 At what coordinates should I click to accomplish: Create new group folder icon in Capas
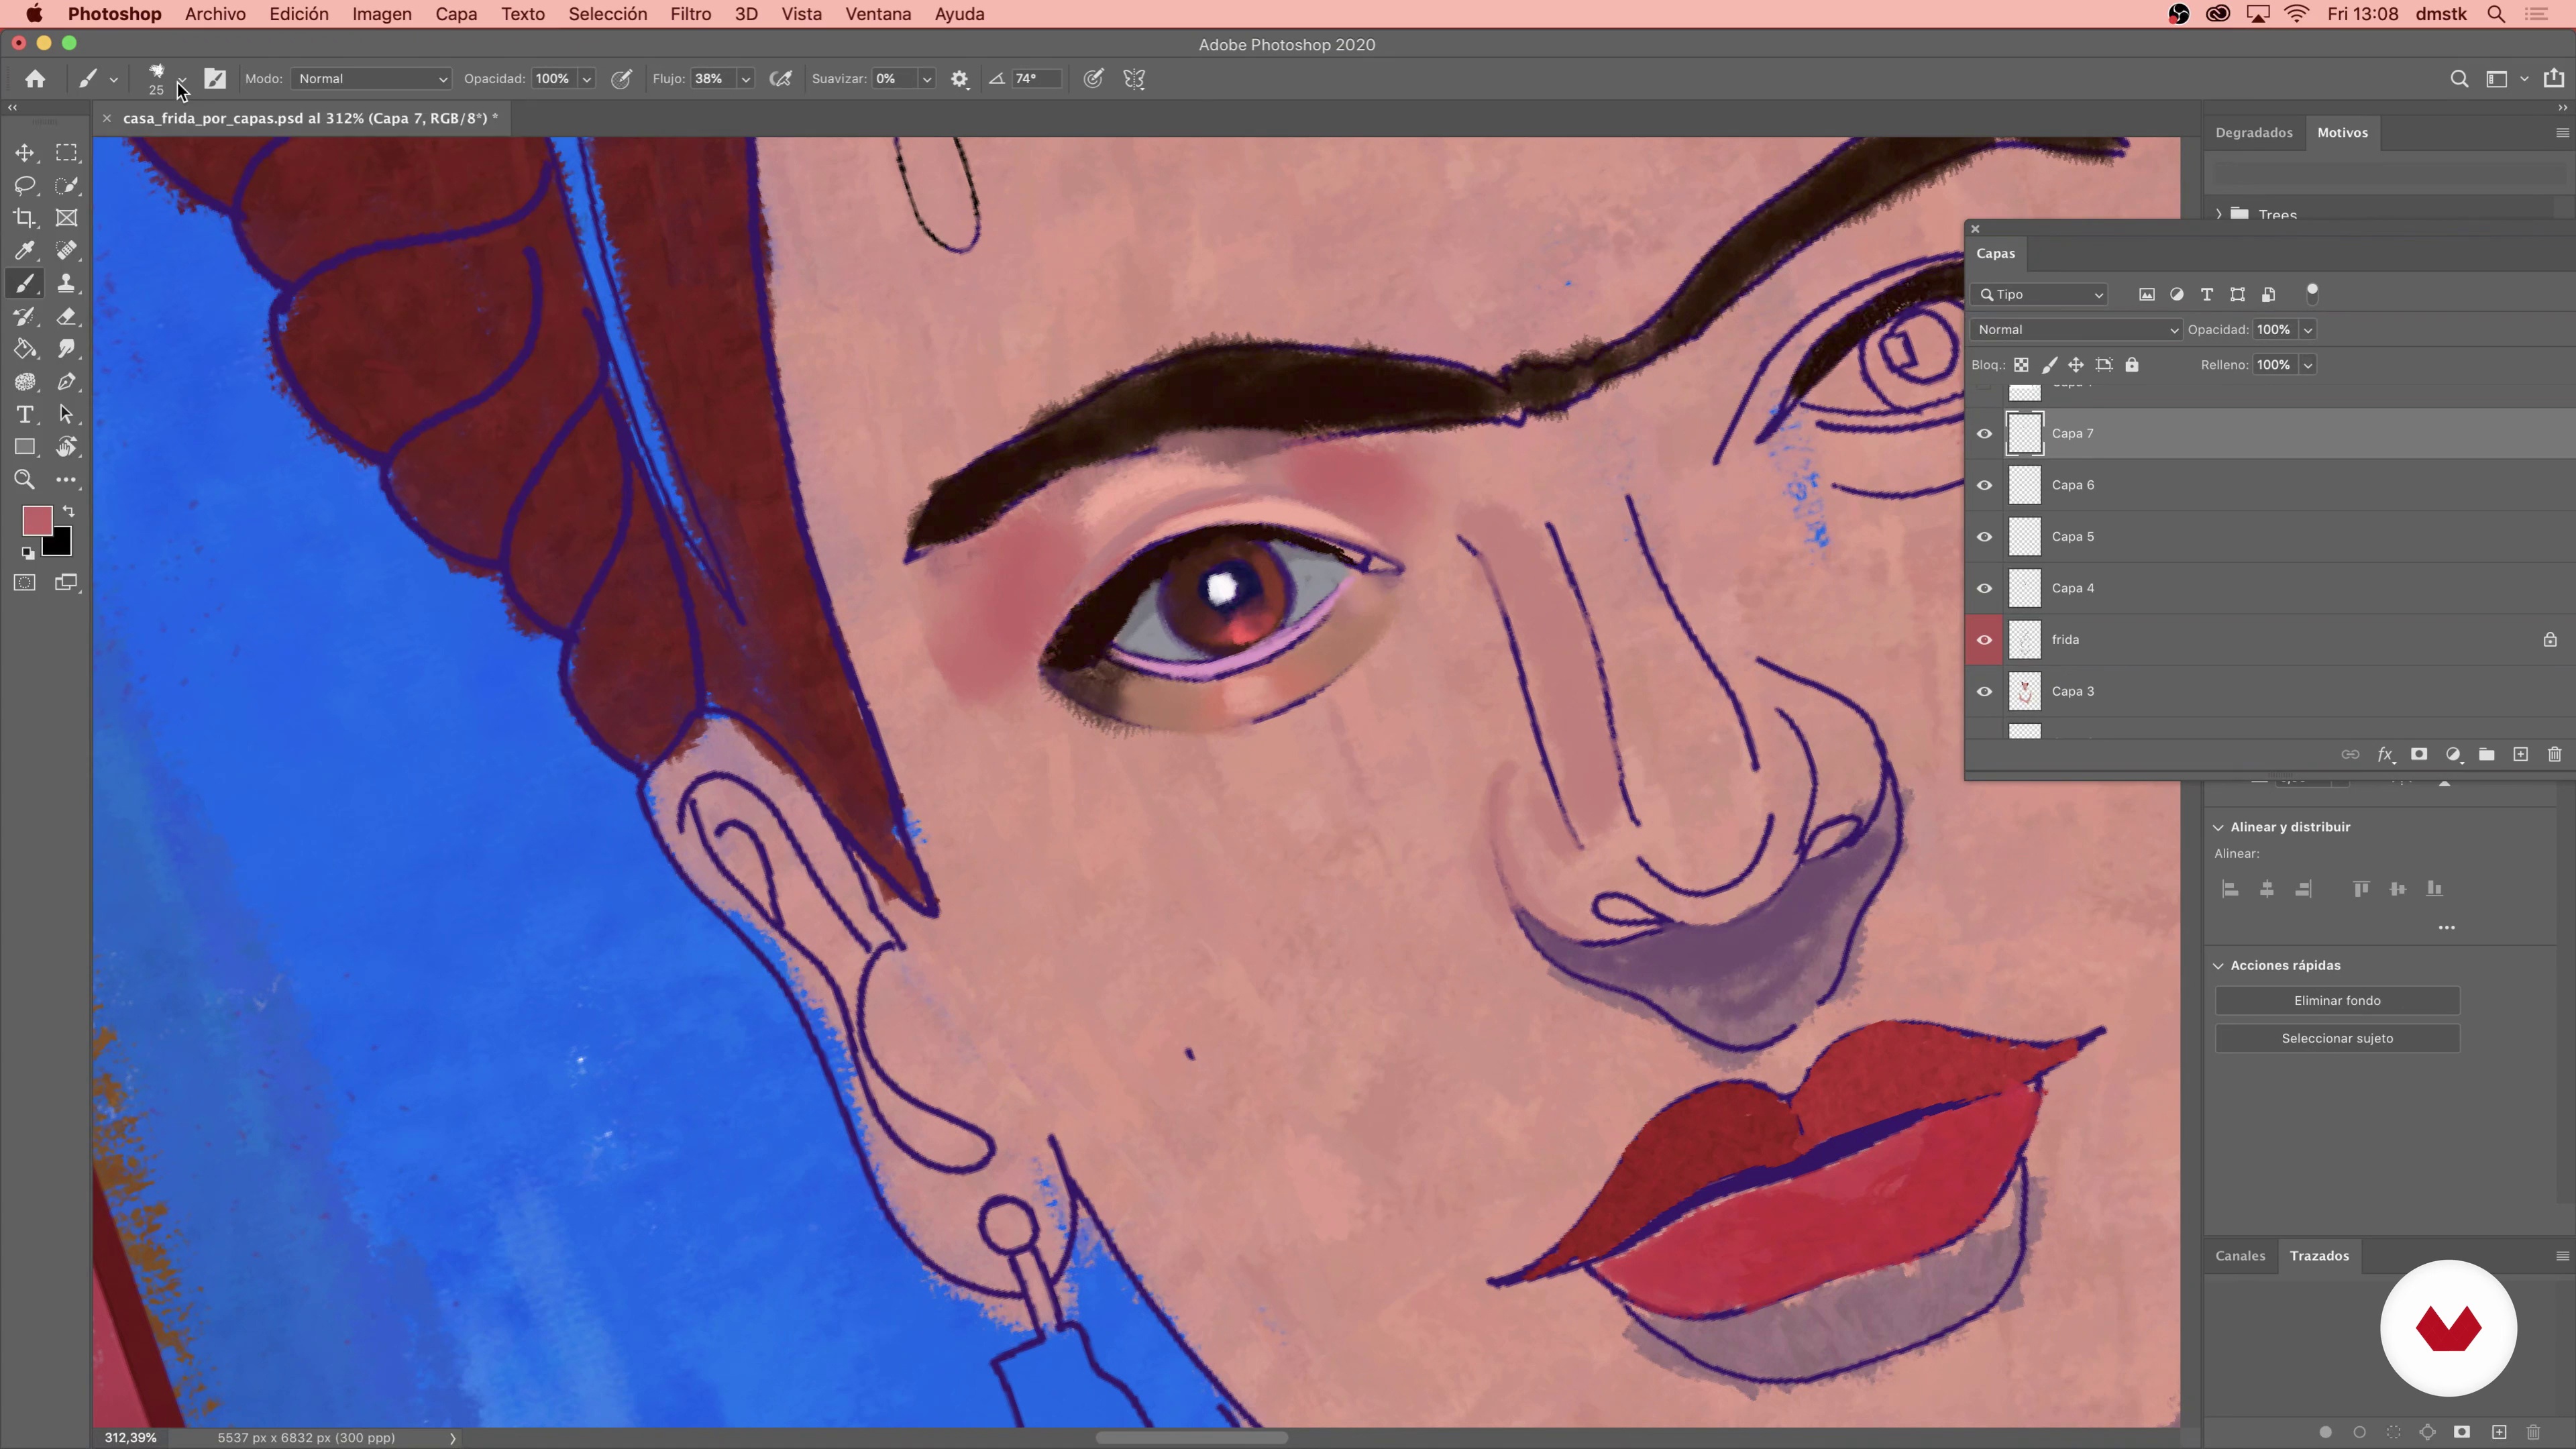2487,755
